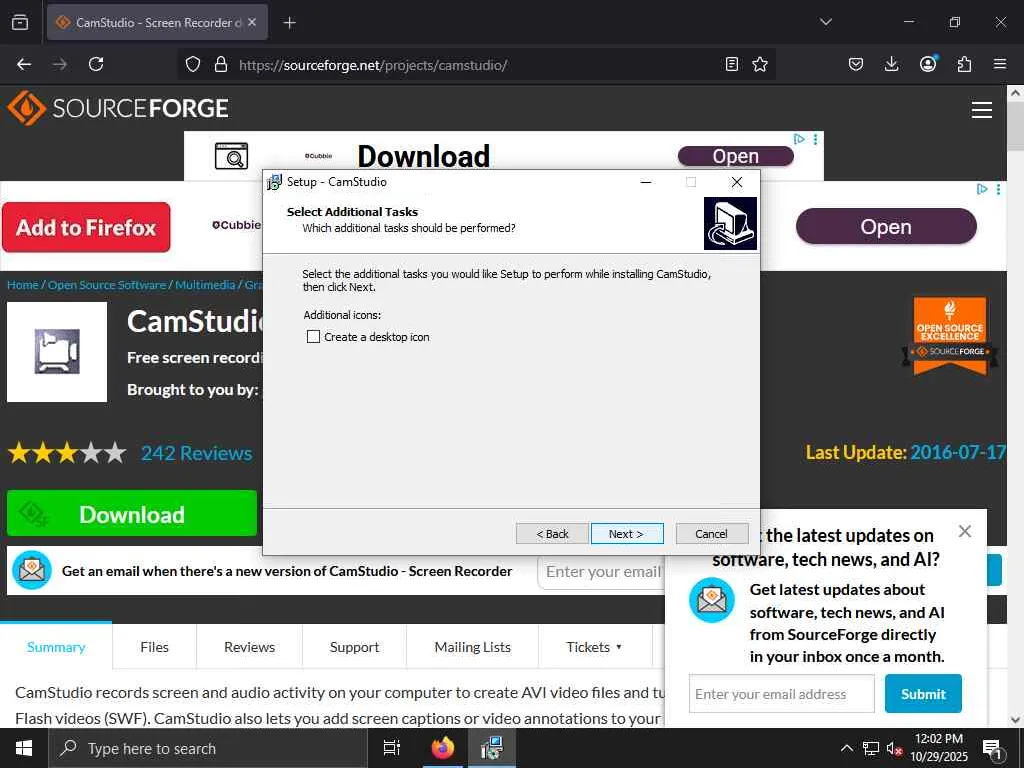Click the Firefox forward arrow
The width and height of the screenshot is (1024, 768).
[60, 64]
